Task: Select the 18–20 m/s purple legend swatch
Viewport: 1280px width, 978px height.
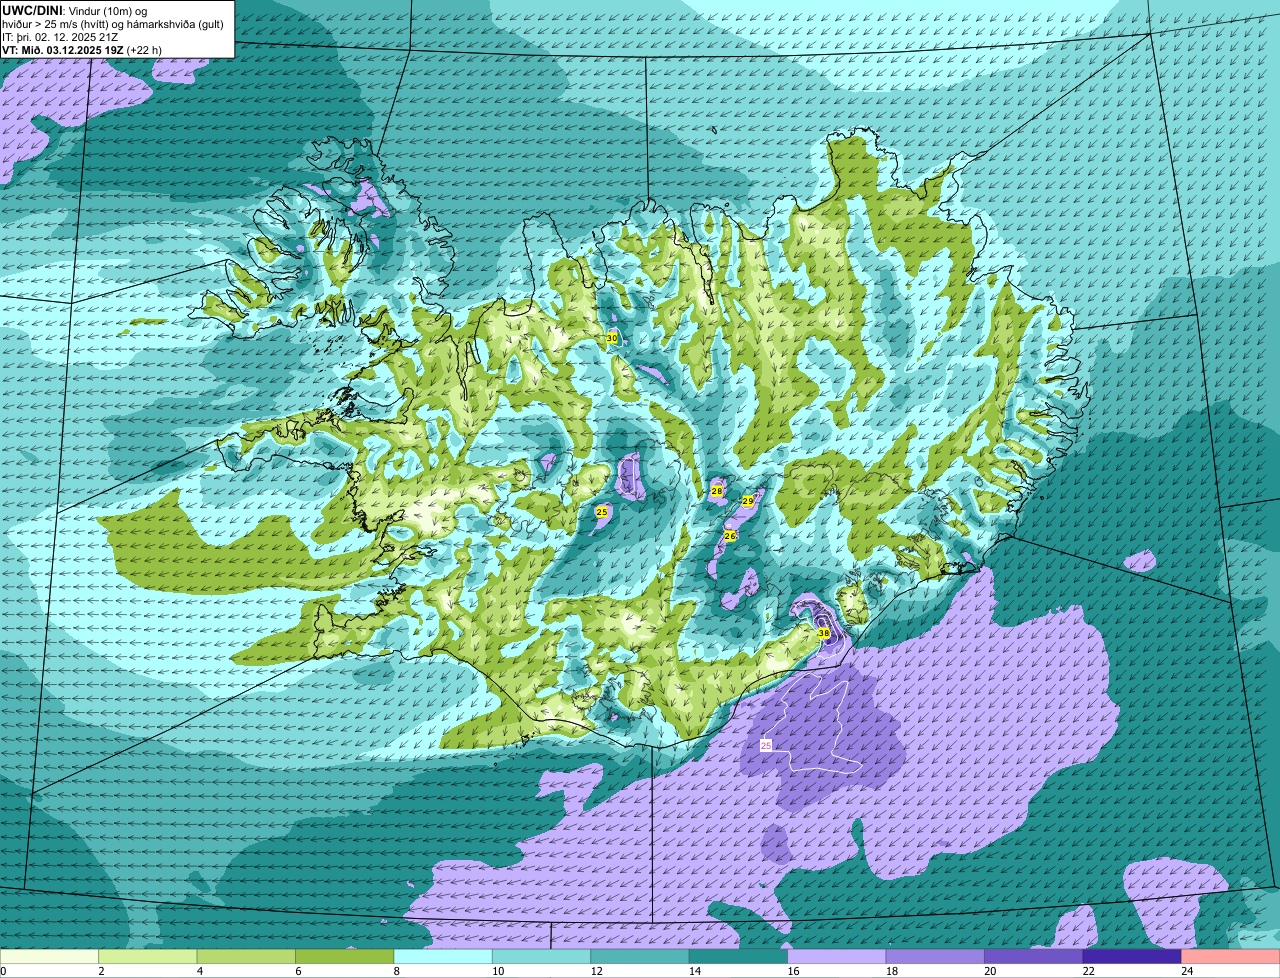Action: 936,956
